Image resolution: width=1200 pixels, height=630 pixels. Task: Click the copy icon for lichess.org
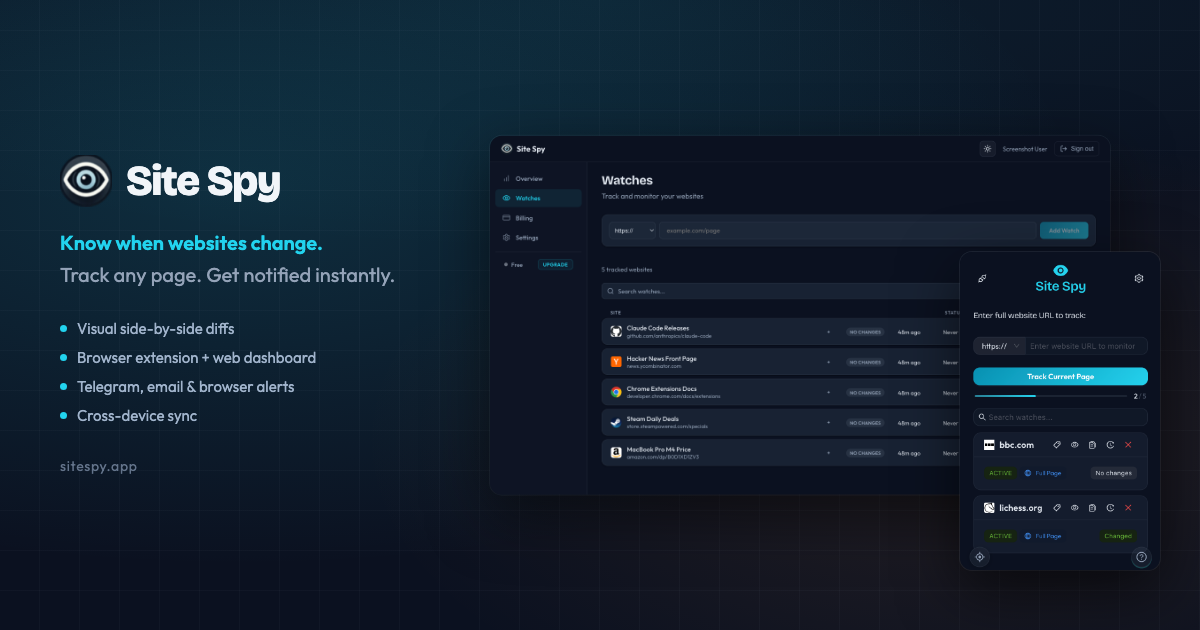[x=1091, y=508]
